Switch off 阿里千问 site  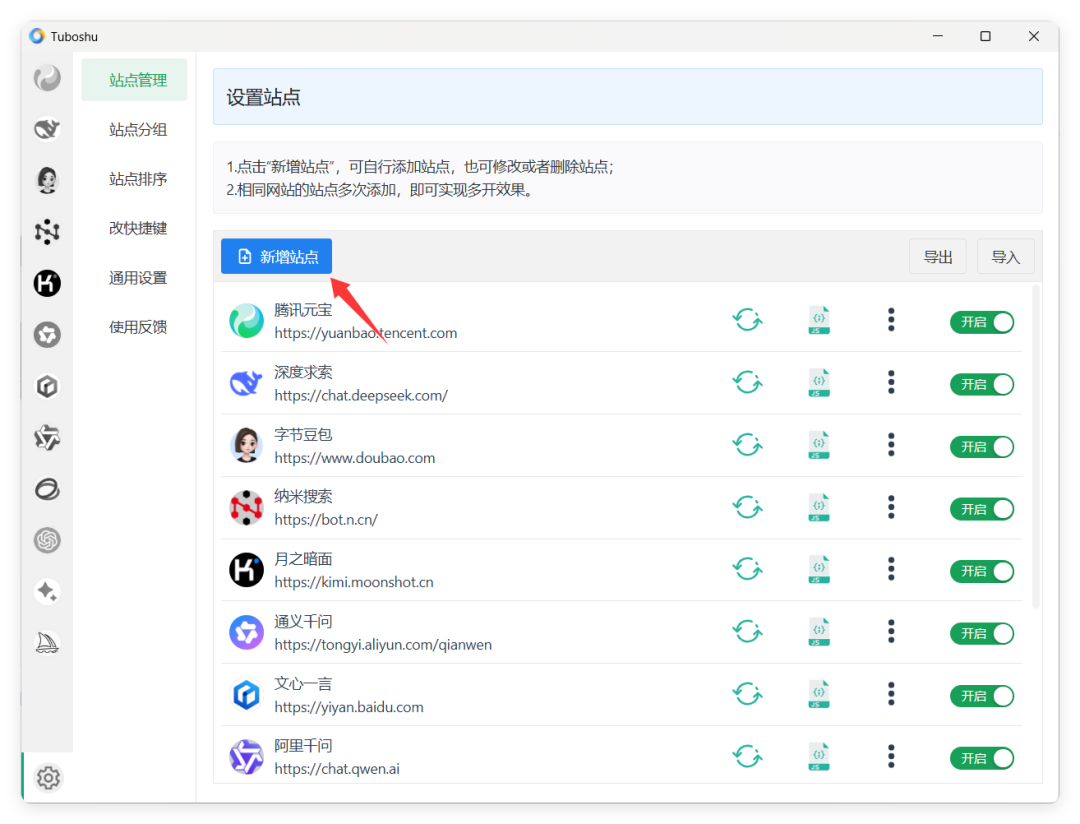click(982, 759)
